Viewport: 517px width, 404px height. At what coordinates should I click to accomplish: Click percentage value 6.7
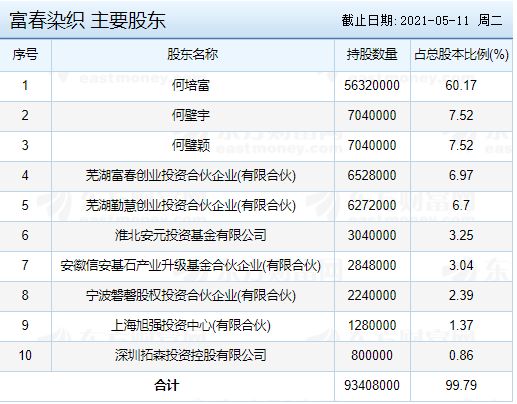[x=461, y=205]
